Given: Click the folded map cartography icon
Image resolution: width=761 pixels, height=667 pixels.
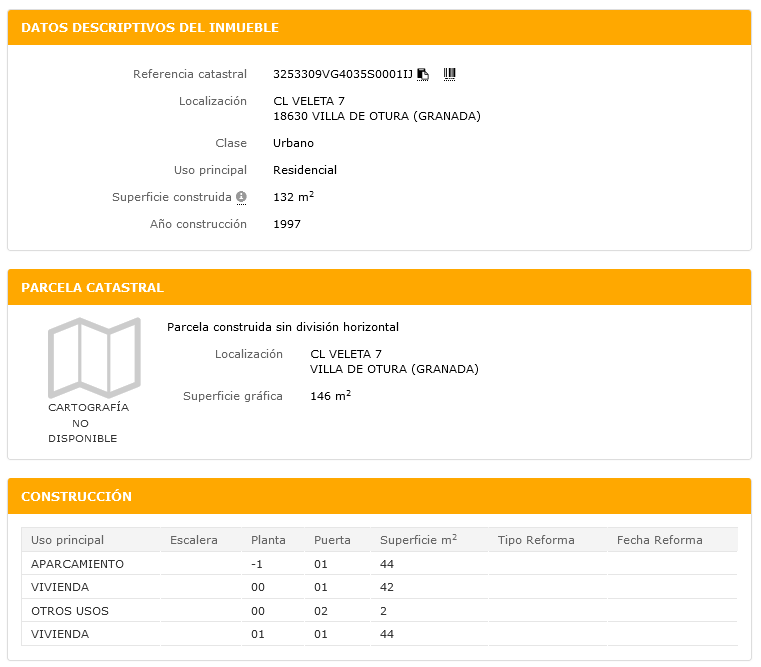Looking at the screenshot, I should [x=94, y=357].
